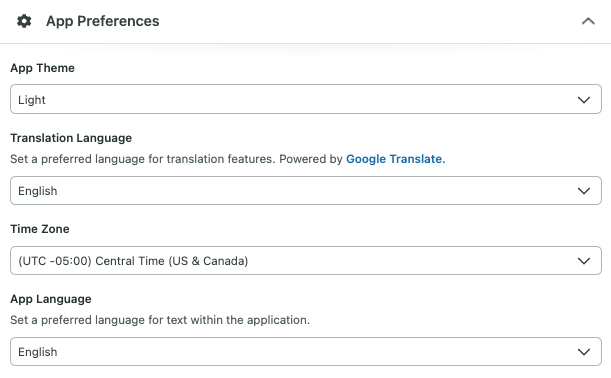Image resolution: width=611 pixels, height=378 pixels.
Task: Open the App Theme dropdown showing Light
Action: click(306, 99)
